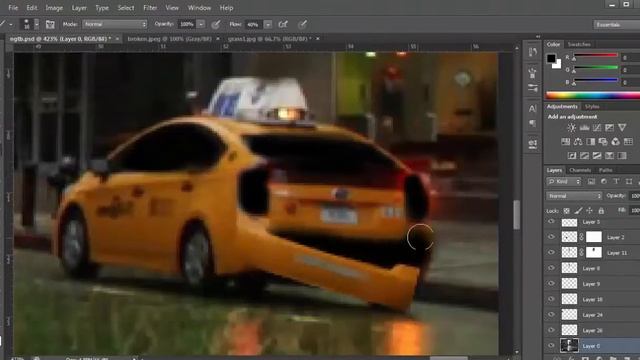Screen dimensions: 640x360
Task: Lock layer position
Action: (589, 211)
